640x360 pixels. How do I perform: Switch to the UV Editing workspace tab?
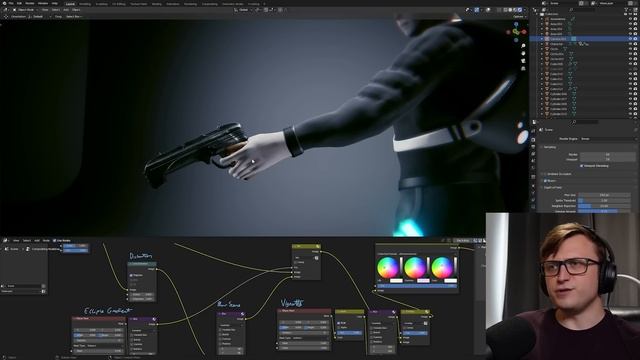coord(119,4)
